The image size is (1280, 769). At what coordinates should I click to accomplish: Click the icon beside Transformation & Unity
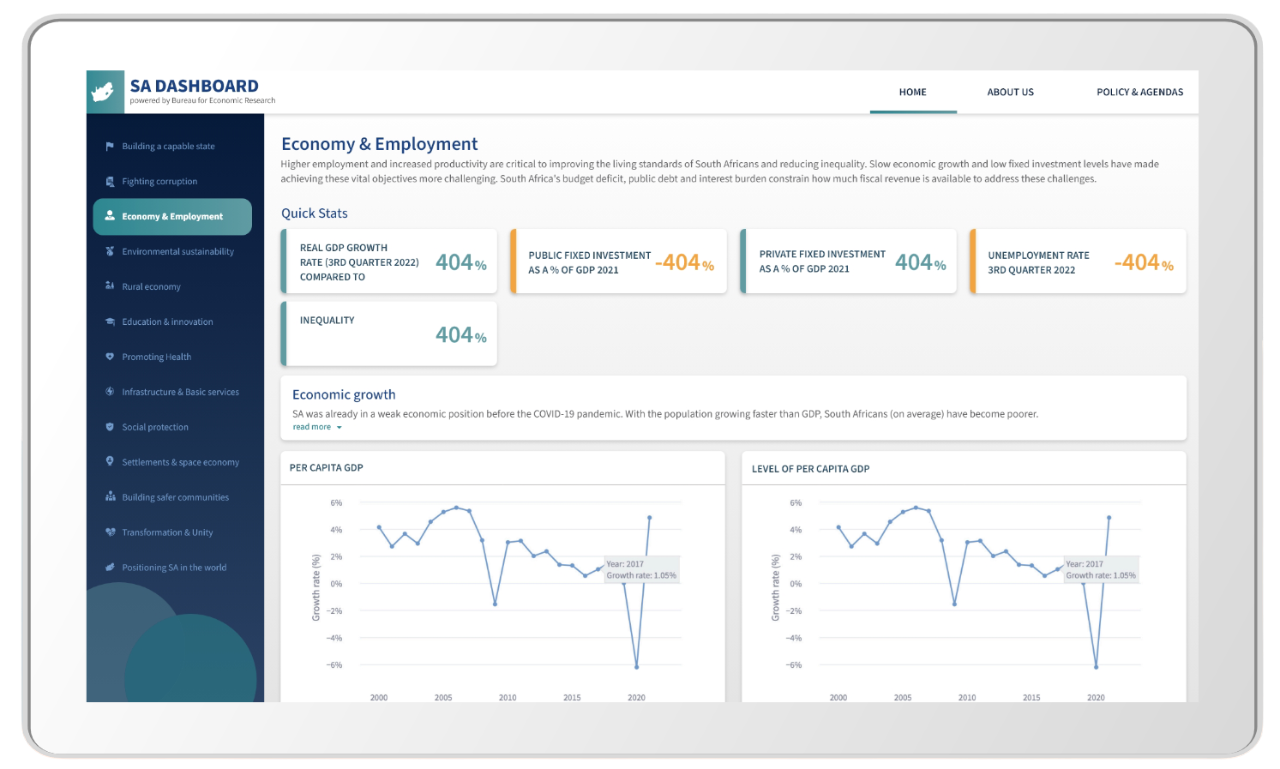click(x=110, y=532)
